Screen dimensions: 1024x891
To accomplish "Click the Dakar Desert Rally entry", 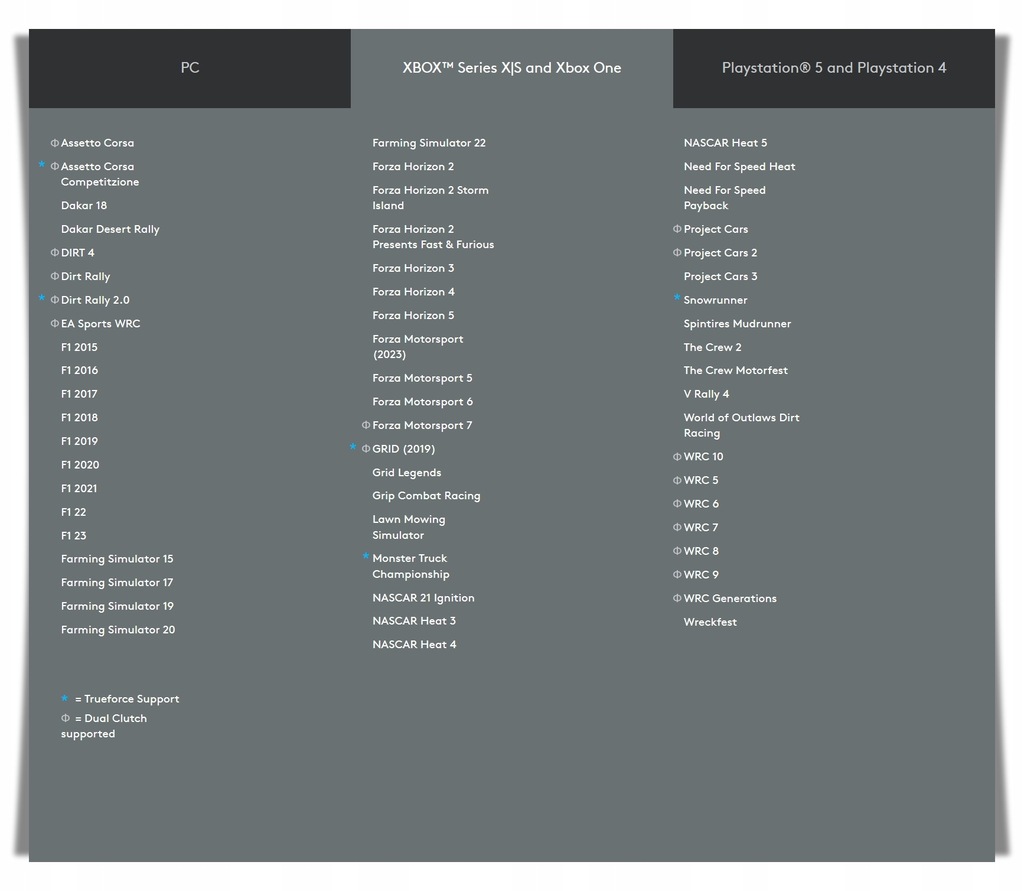I will [x=110, y=229].
